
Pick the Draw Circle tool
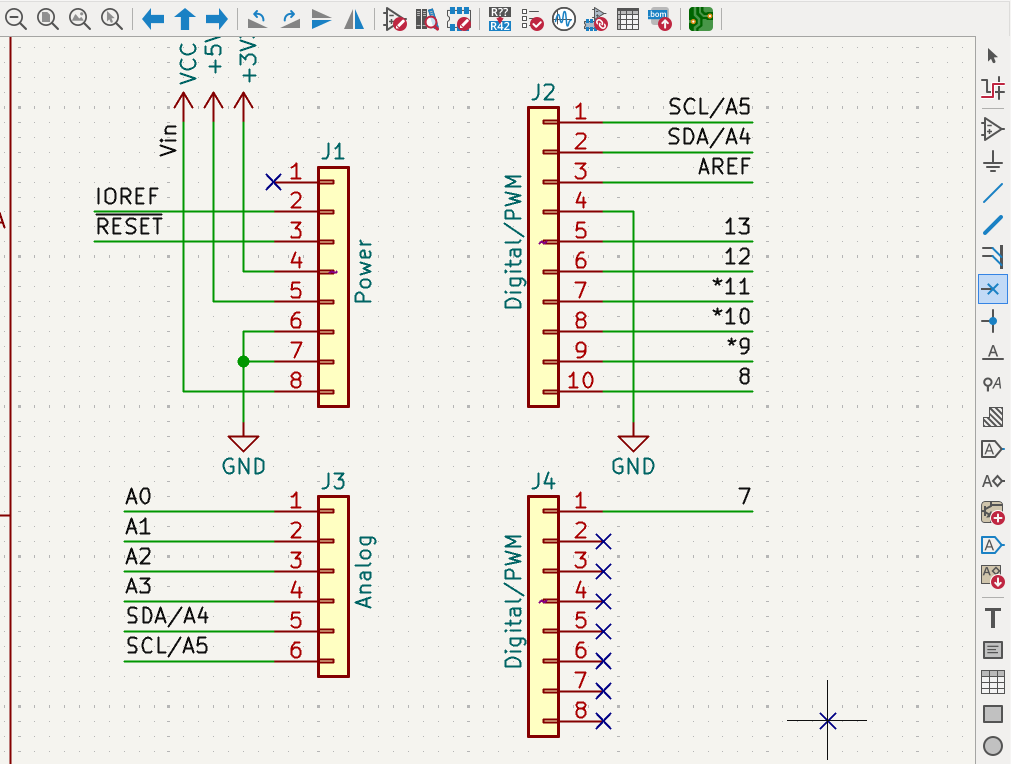(992, 746)
